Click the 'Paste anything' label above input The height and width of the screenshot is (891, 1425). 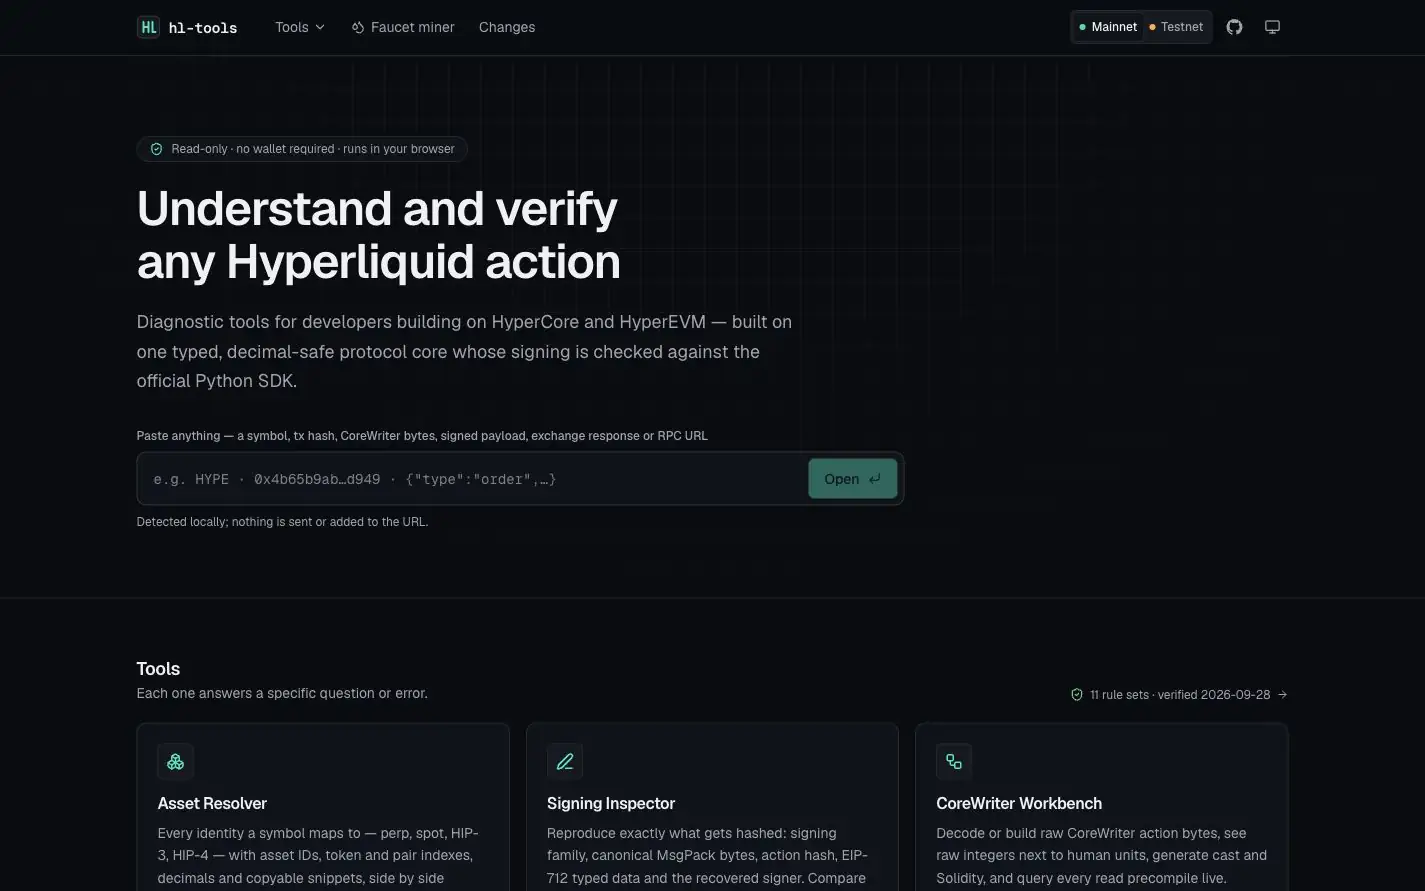[422, 436]
